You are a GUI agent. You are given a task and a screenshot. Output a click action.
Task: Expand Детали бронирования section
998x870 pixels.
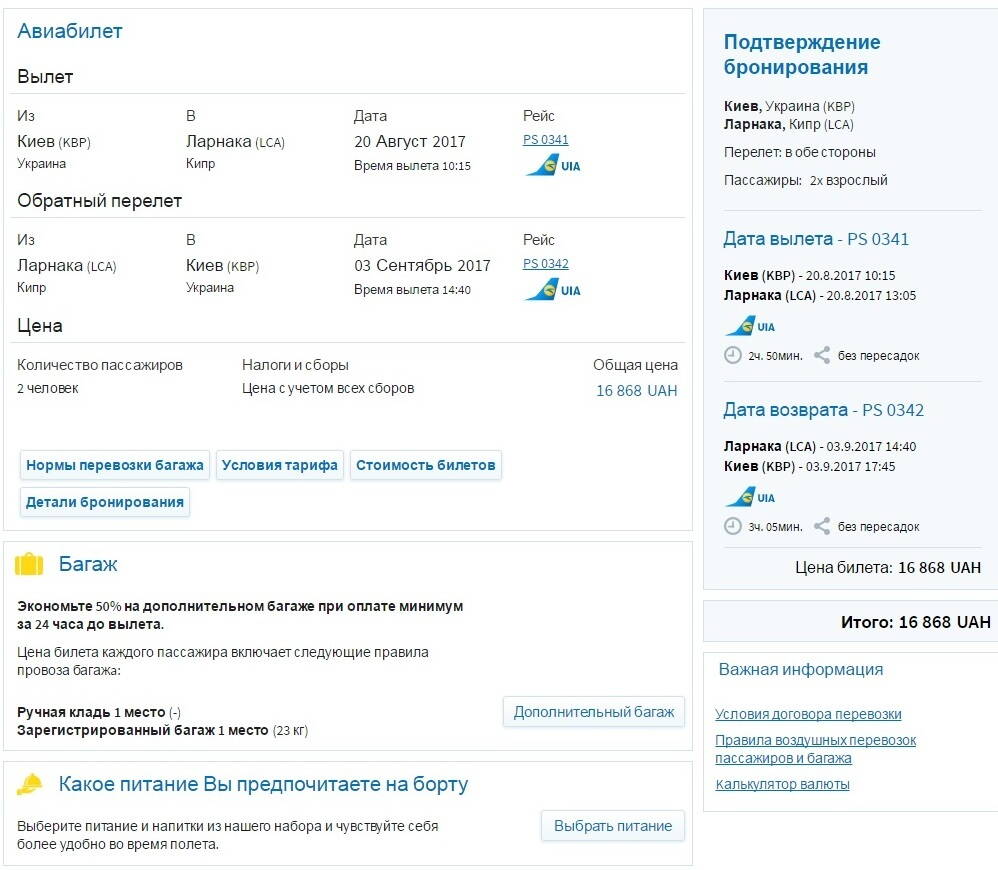click(x=105, y=502)
